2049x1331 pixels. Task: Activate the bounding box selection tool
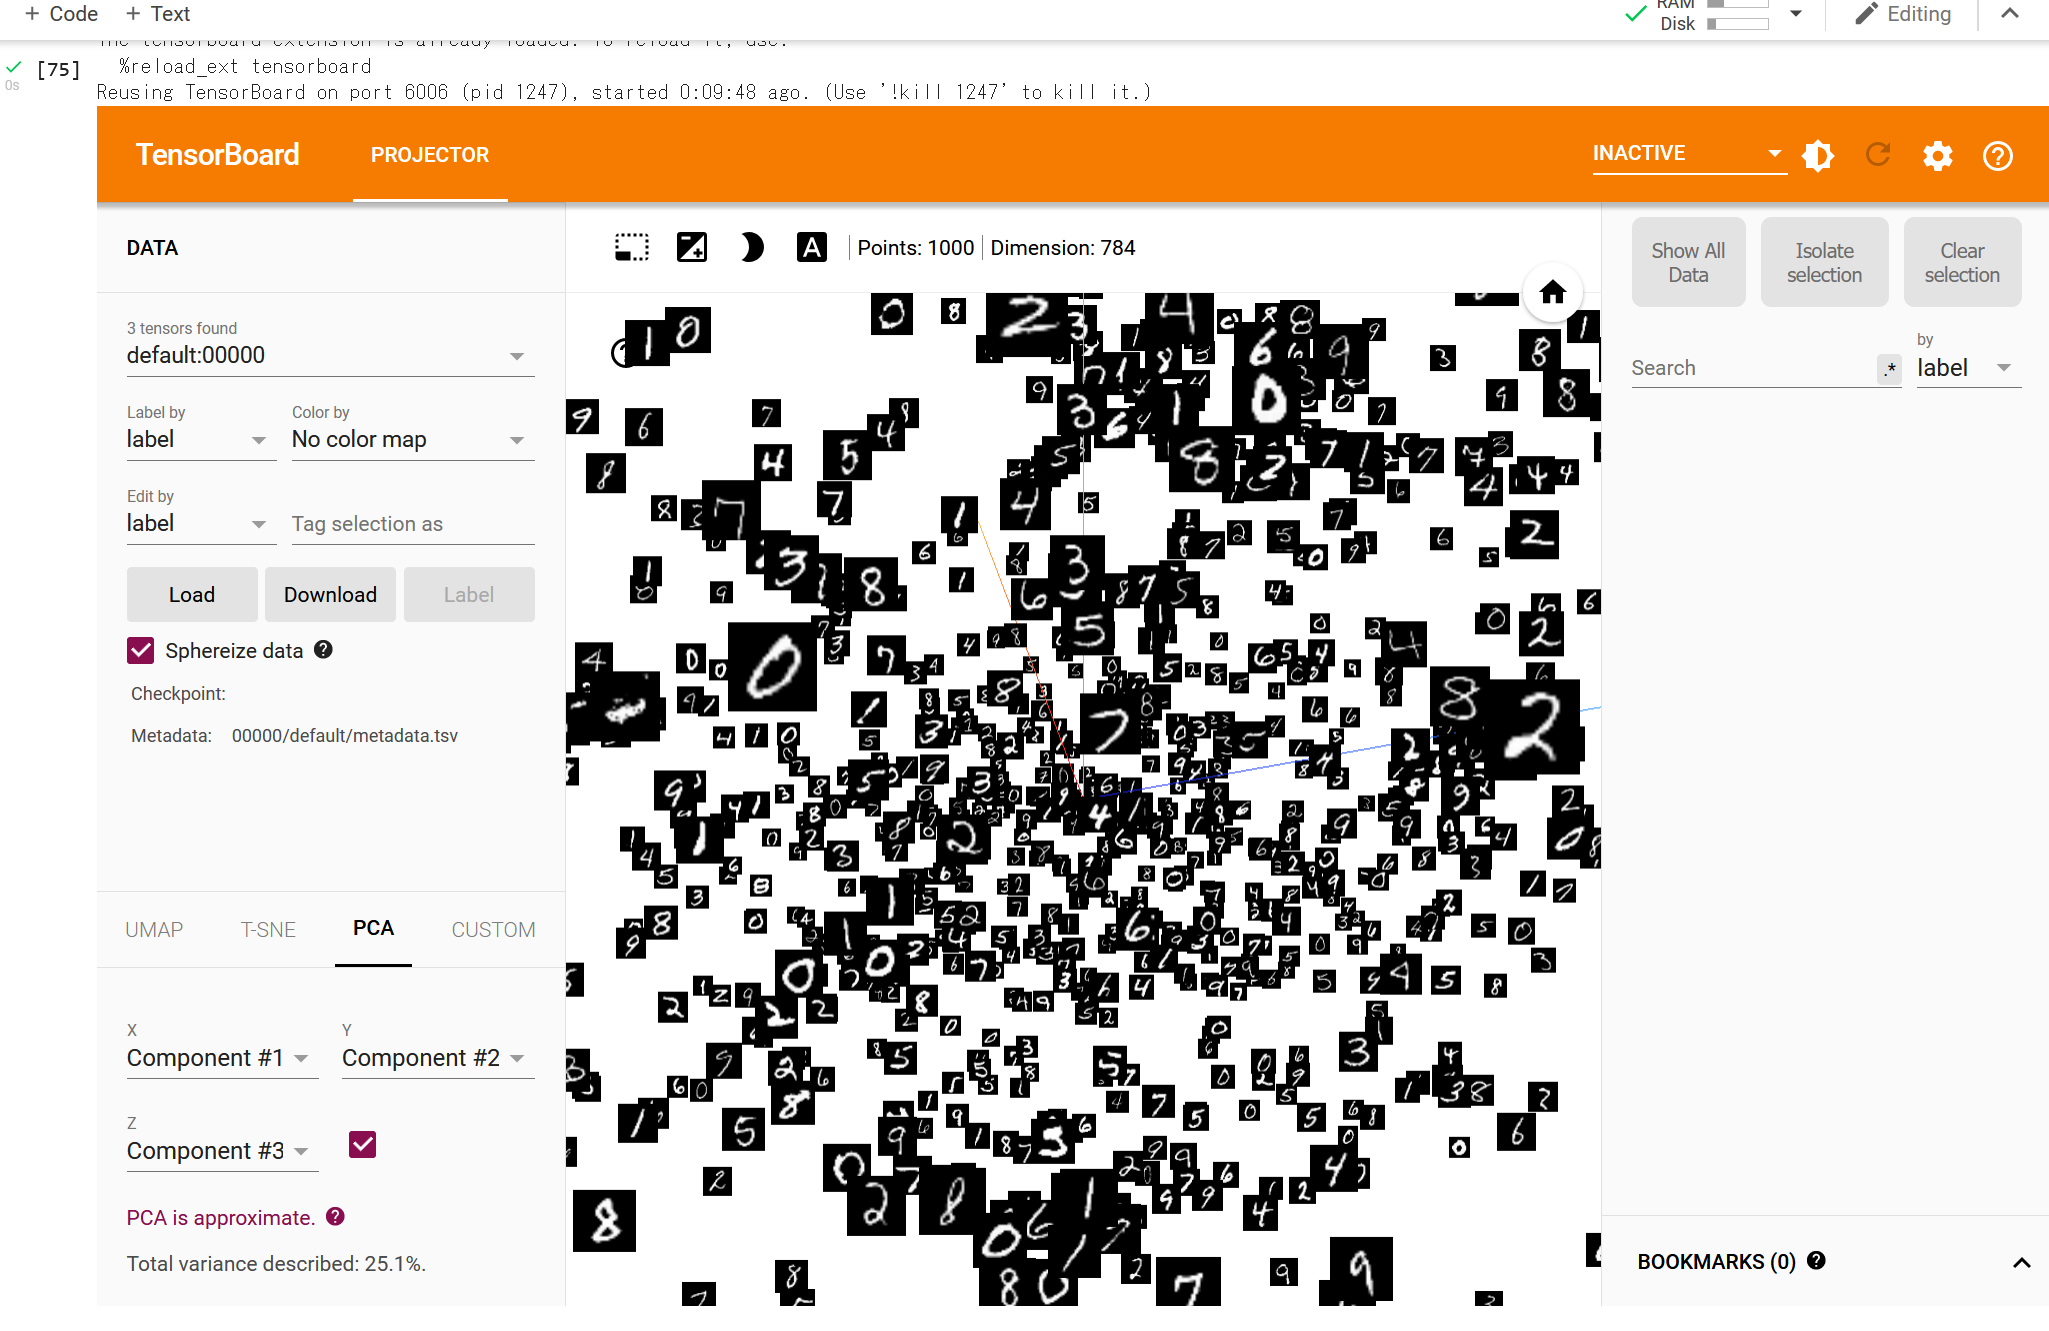point(631,247)
